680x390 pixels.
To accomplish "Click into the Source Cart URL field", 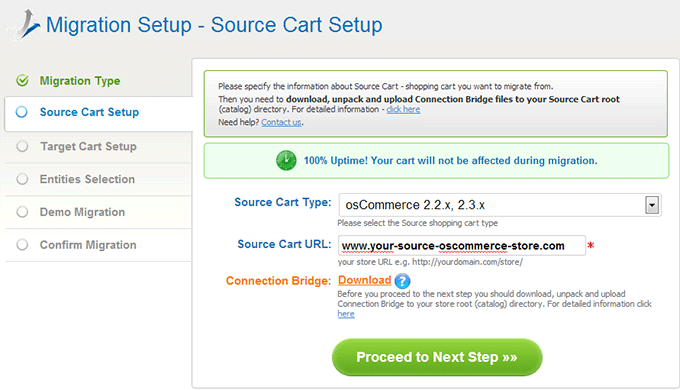I will click(462, 246).
